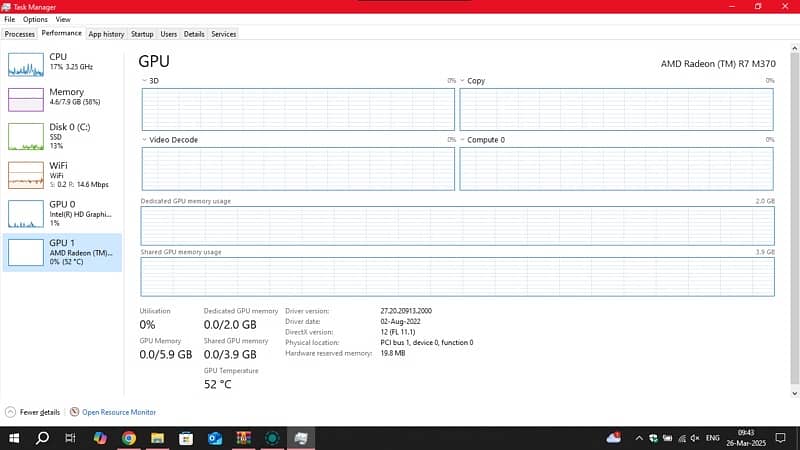800x450 pixels.
Task: Switch to the Details tab
Action: click(194, 34)
